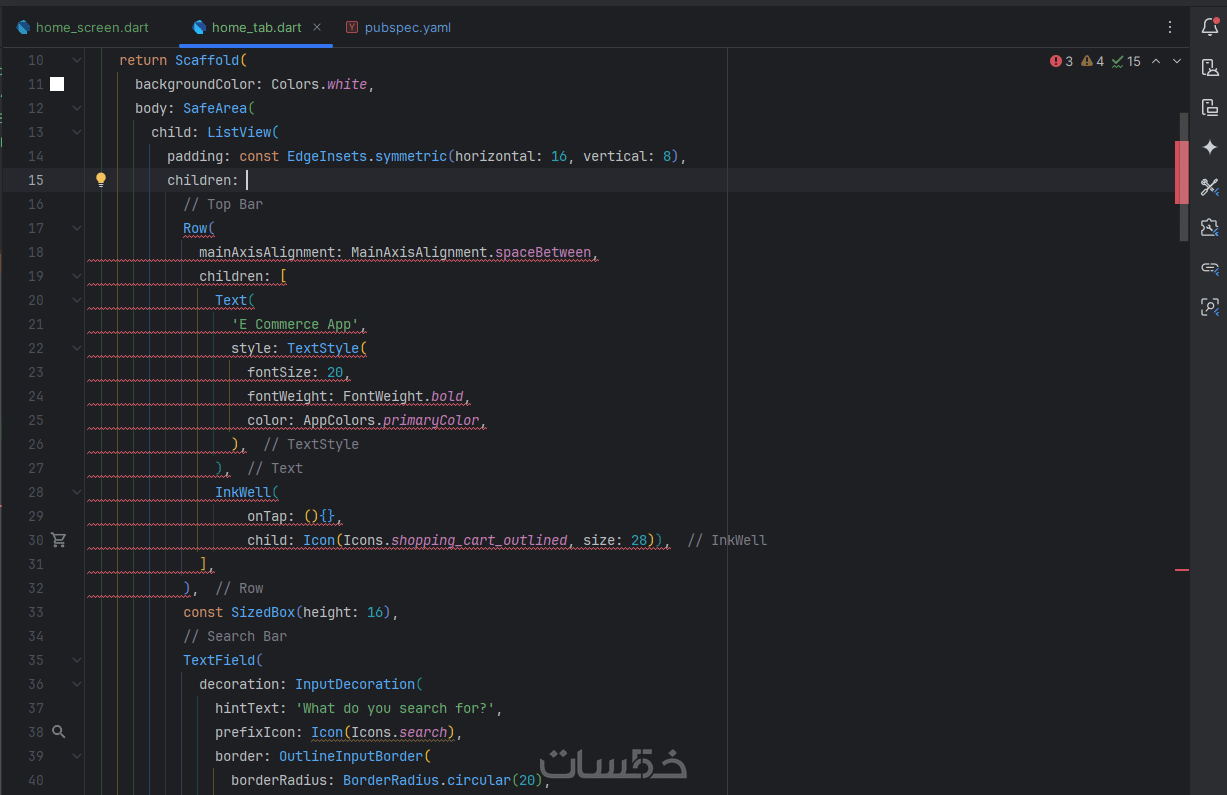This screenshot has width=1227, height=795.
Task: Open the Gemini sparkle tool window
Action: tap(1210, 147)
